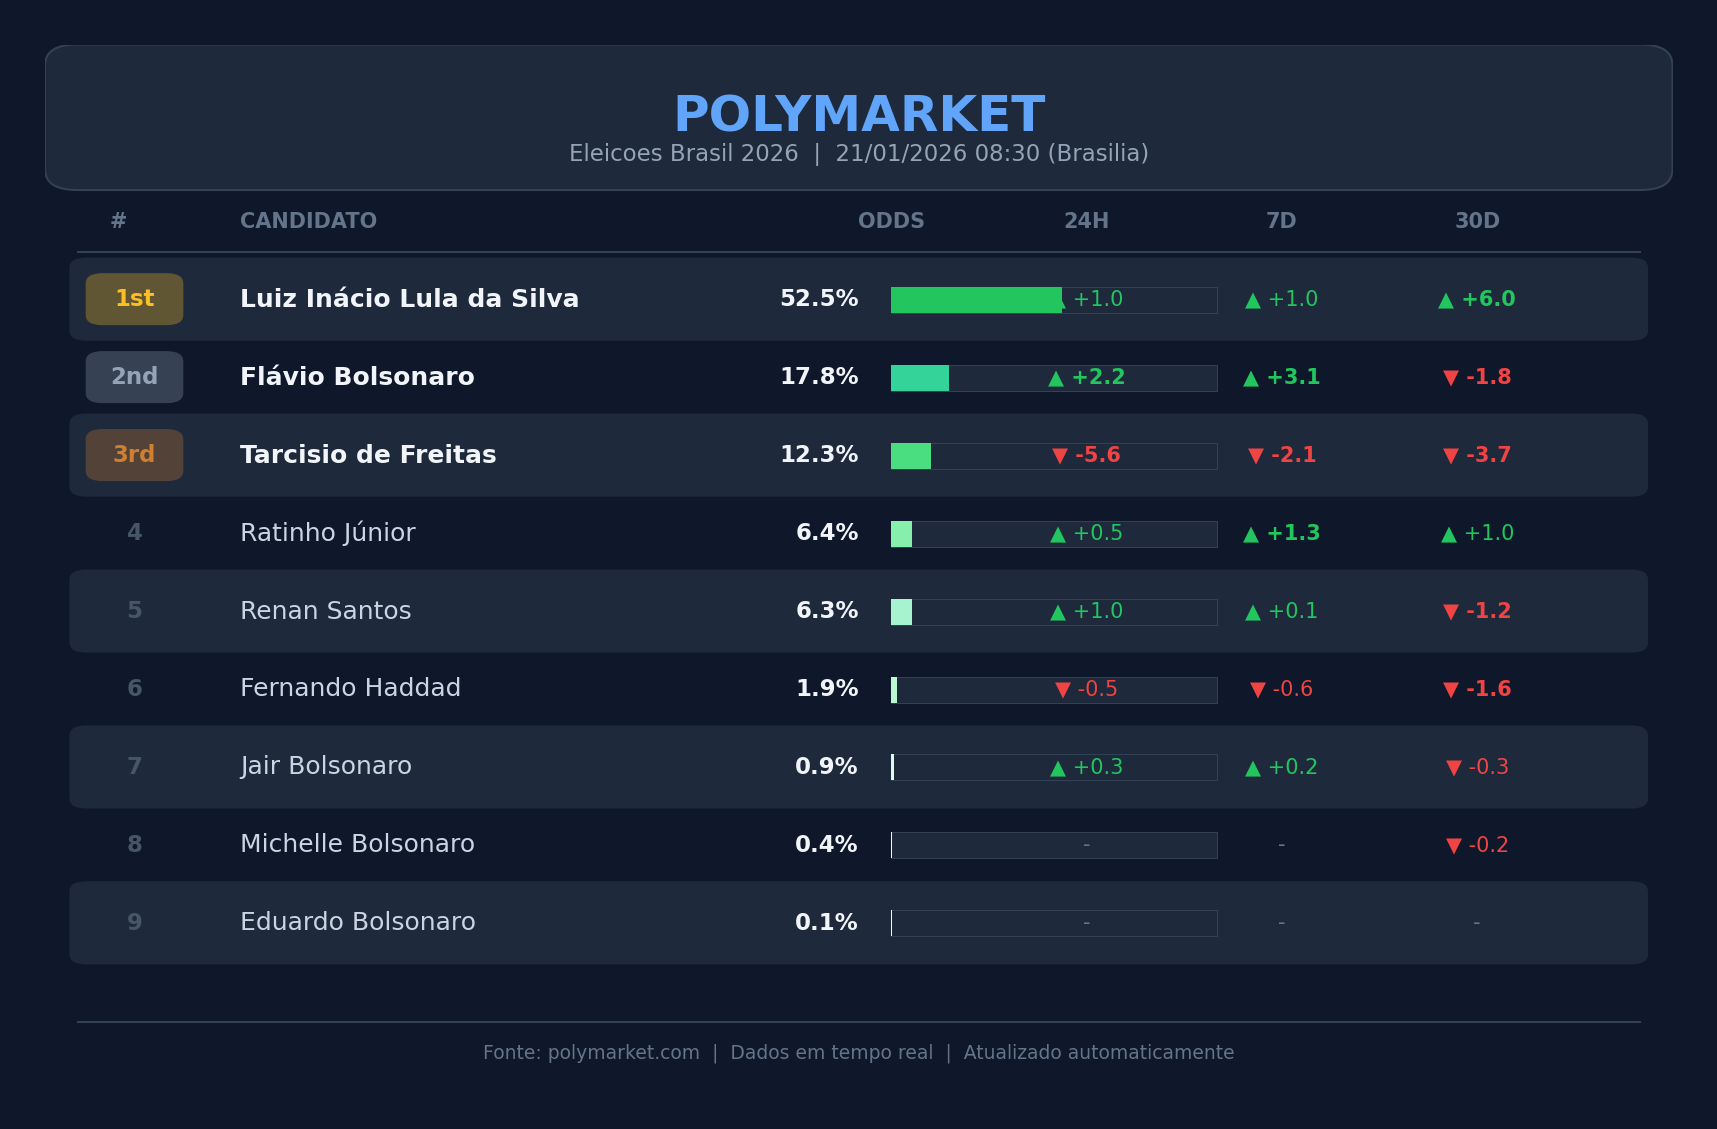Click the gold 1st rank badge

(134, 299)
